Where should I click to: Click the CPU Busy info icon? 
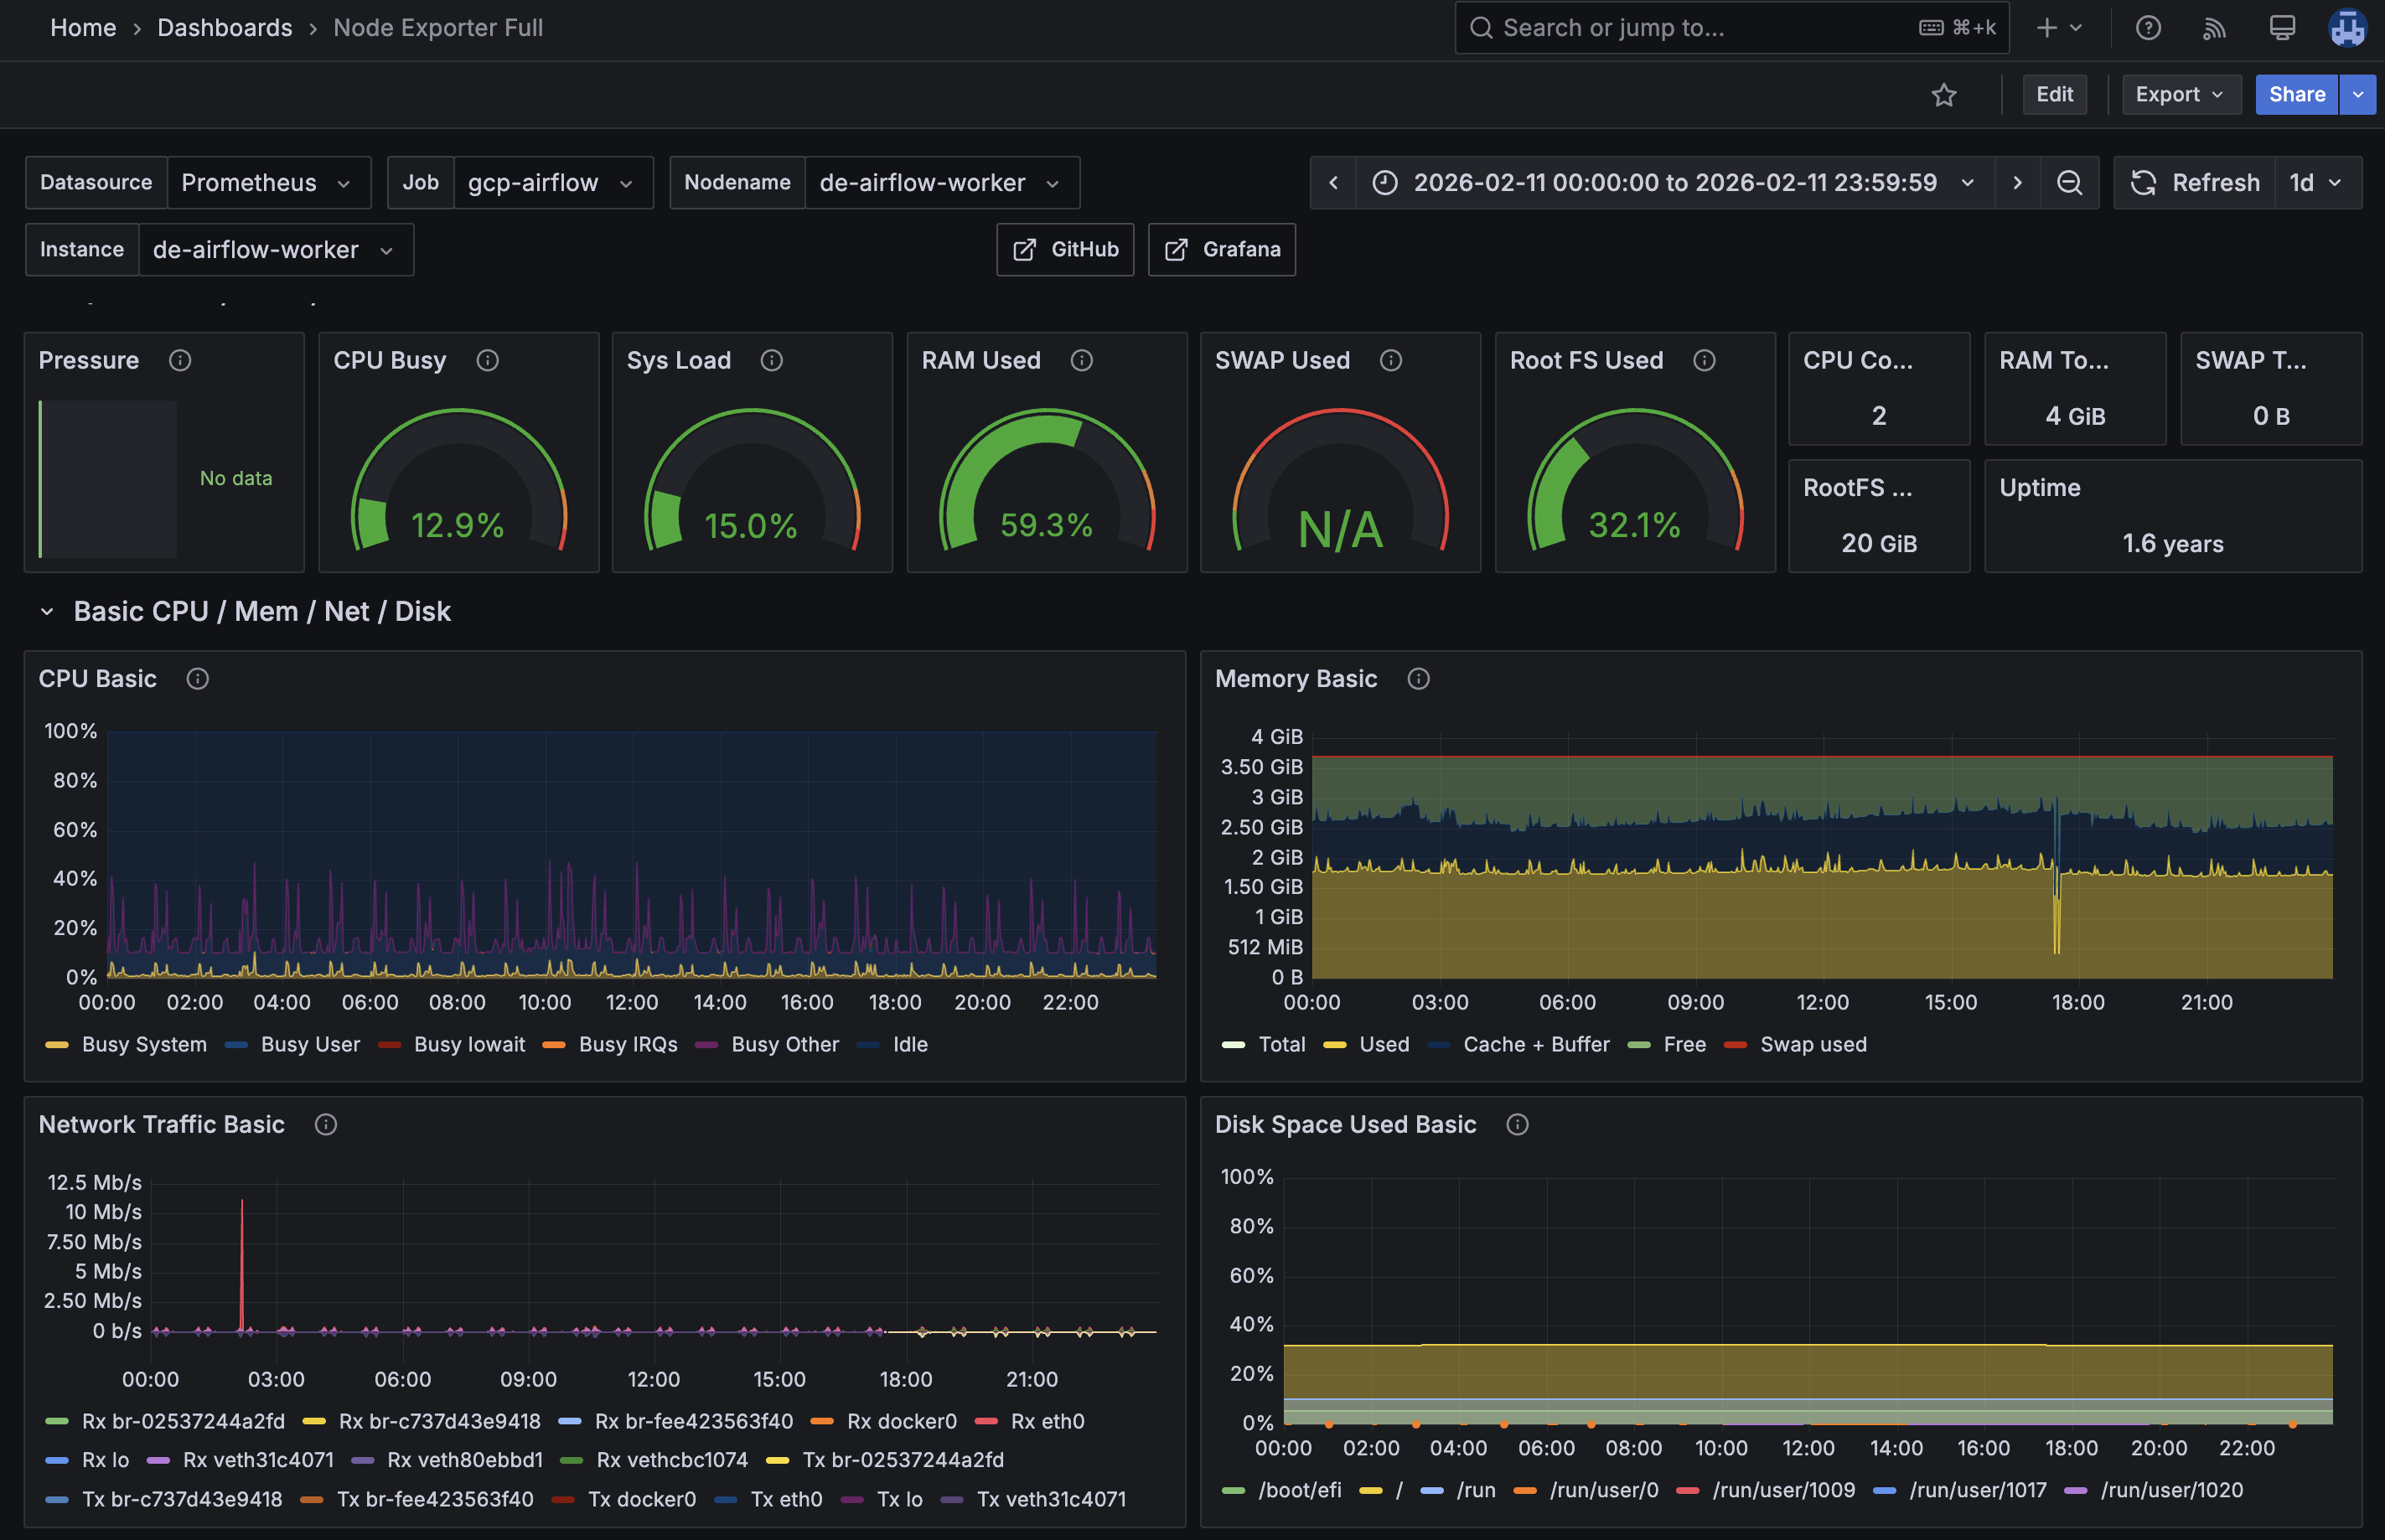click(487, 360)
